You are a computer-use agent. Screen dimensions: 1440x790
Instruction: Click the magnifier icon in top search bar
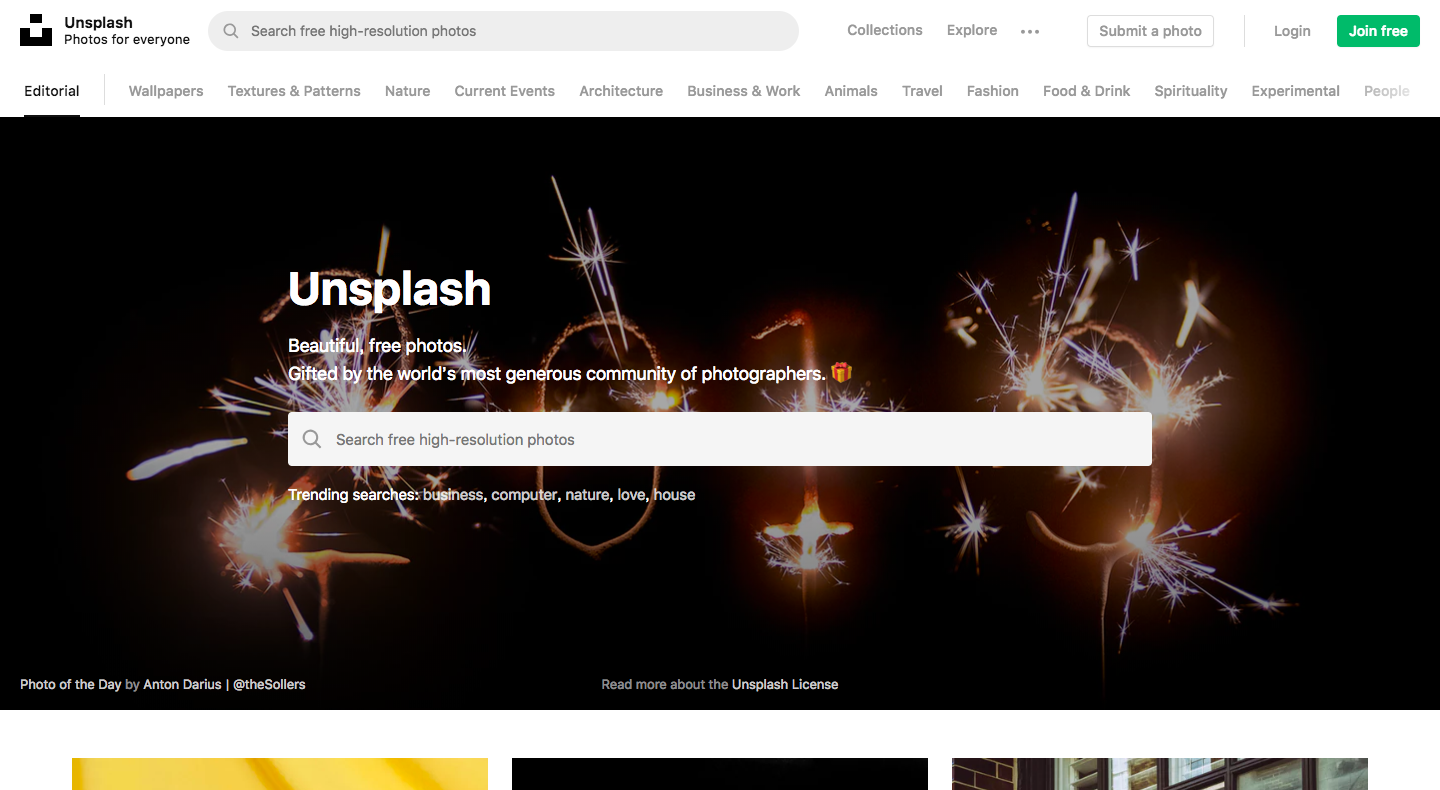231,31
